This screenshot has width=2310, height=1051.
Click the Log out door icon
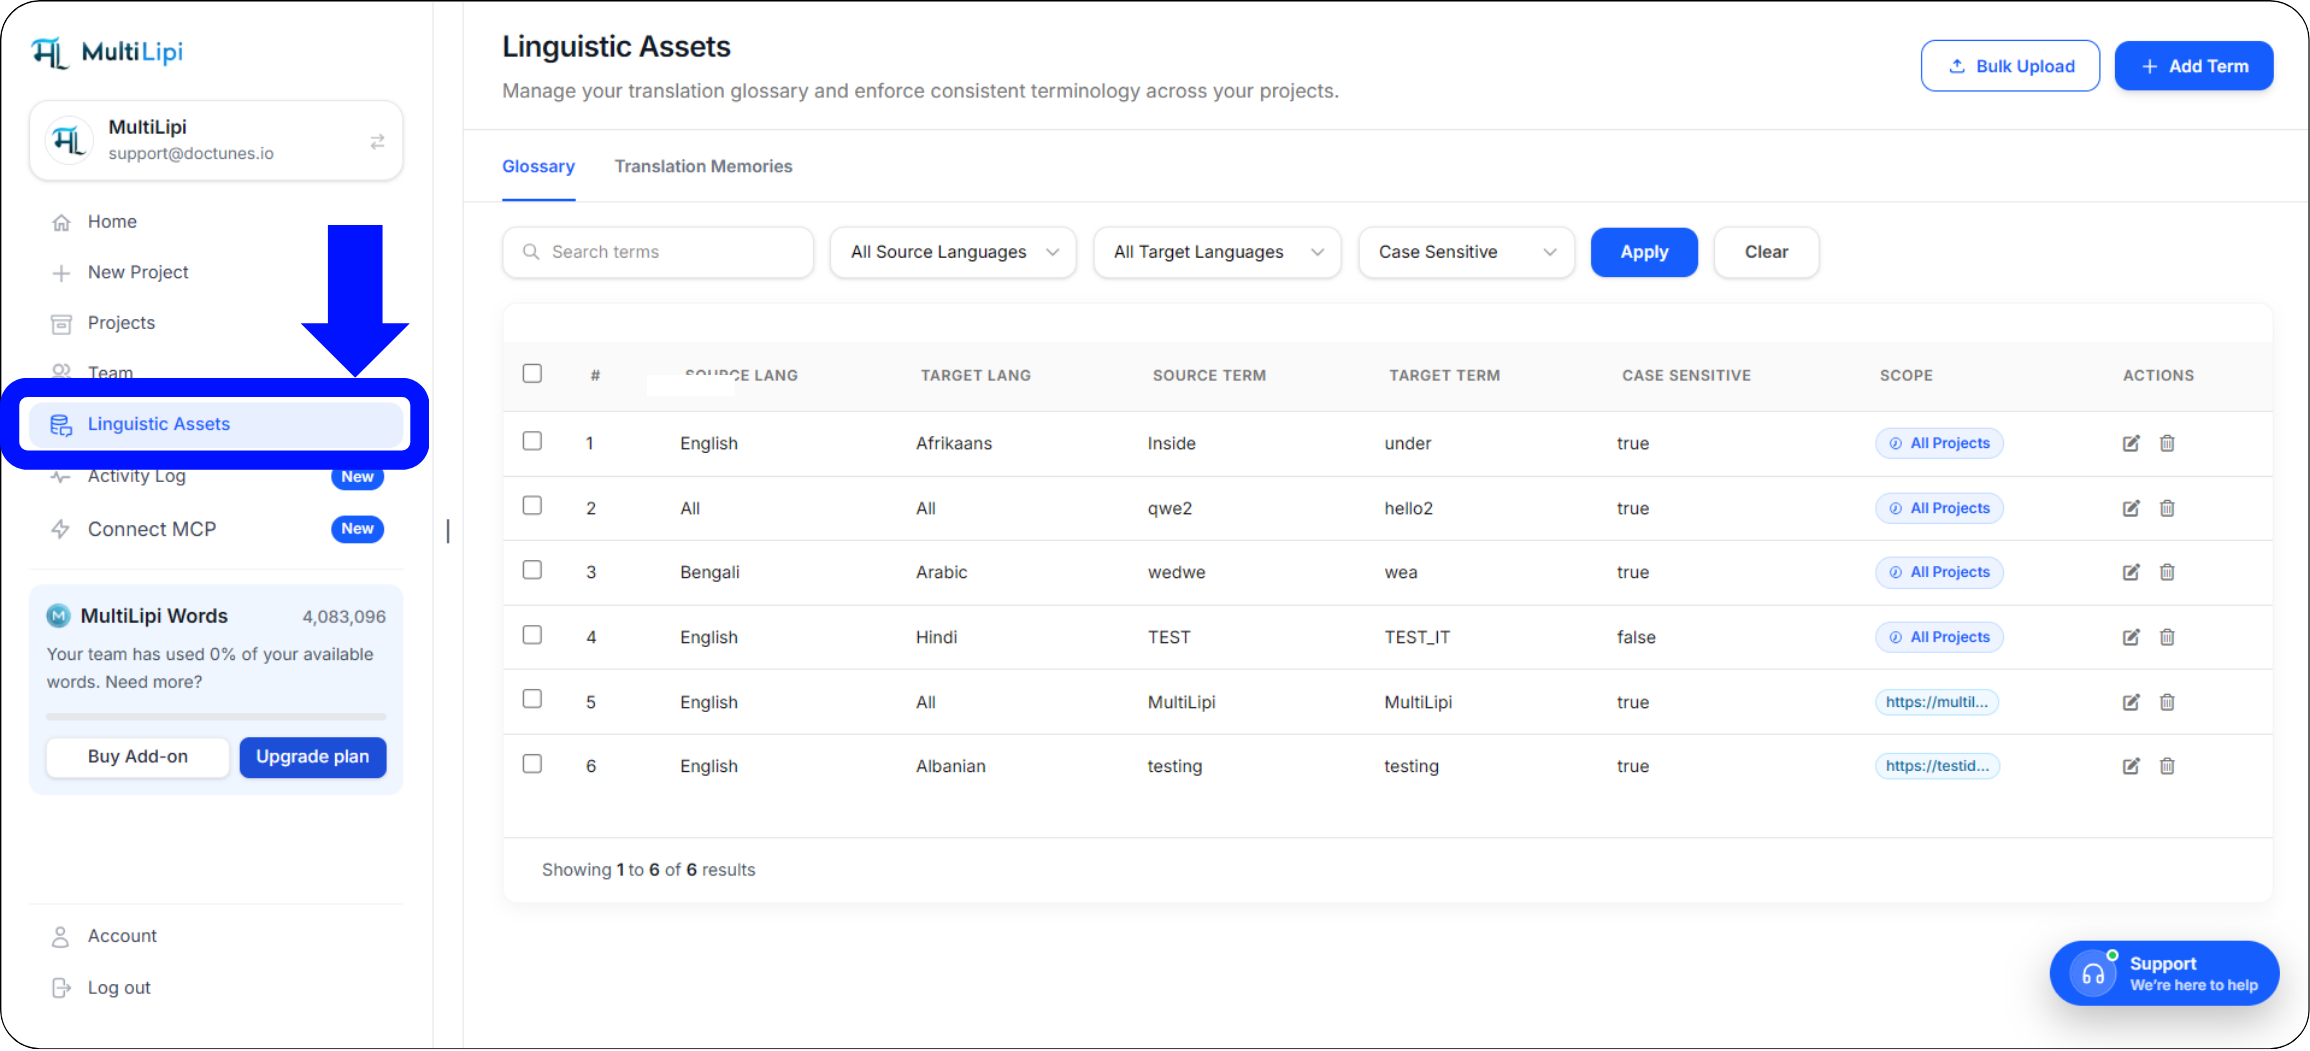point(61,988)
